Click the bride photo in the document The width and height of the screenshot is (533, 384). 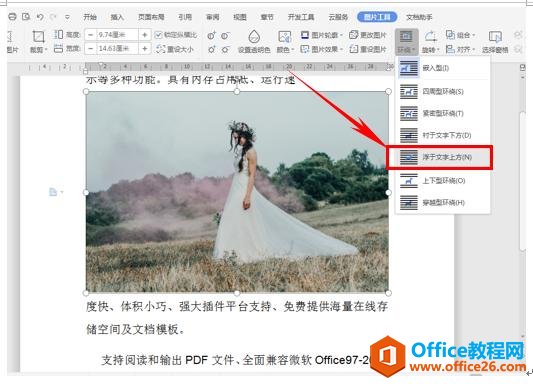(x=237, y=192)
